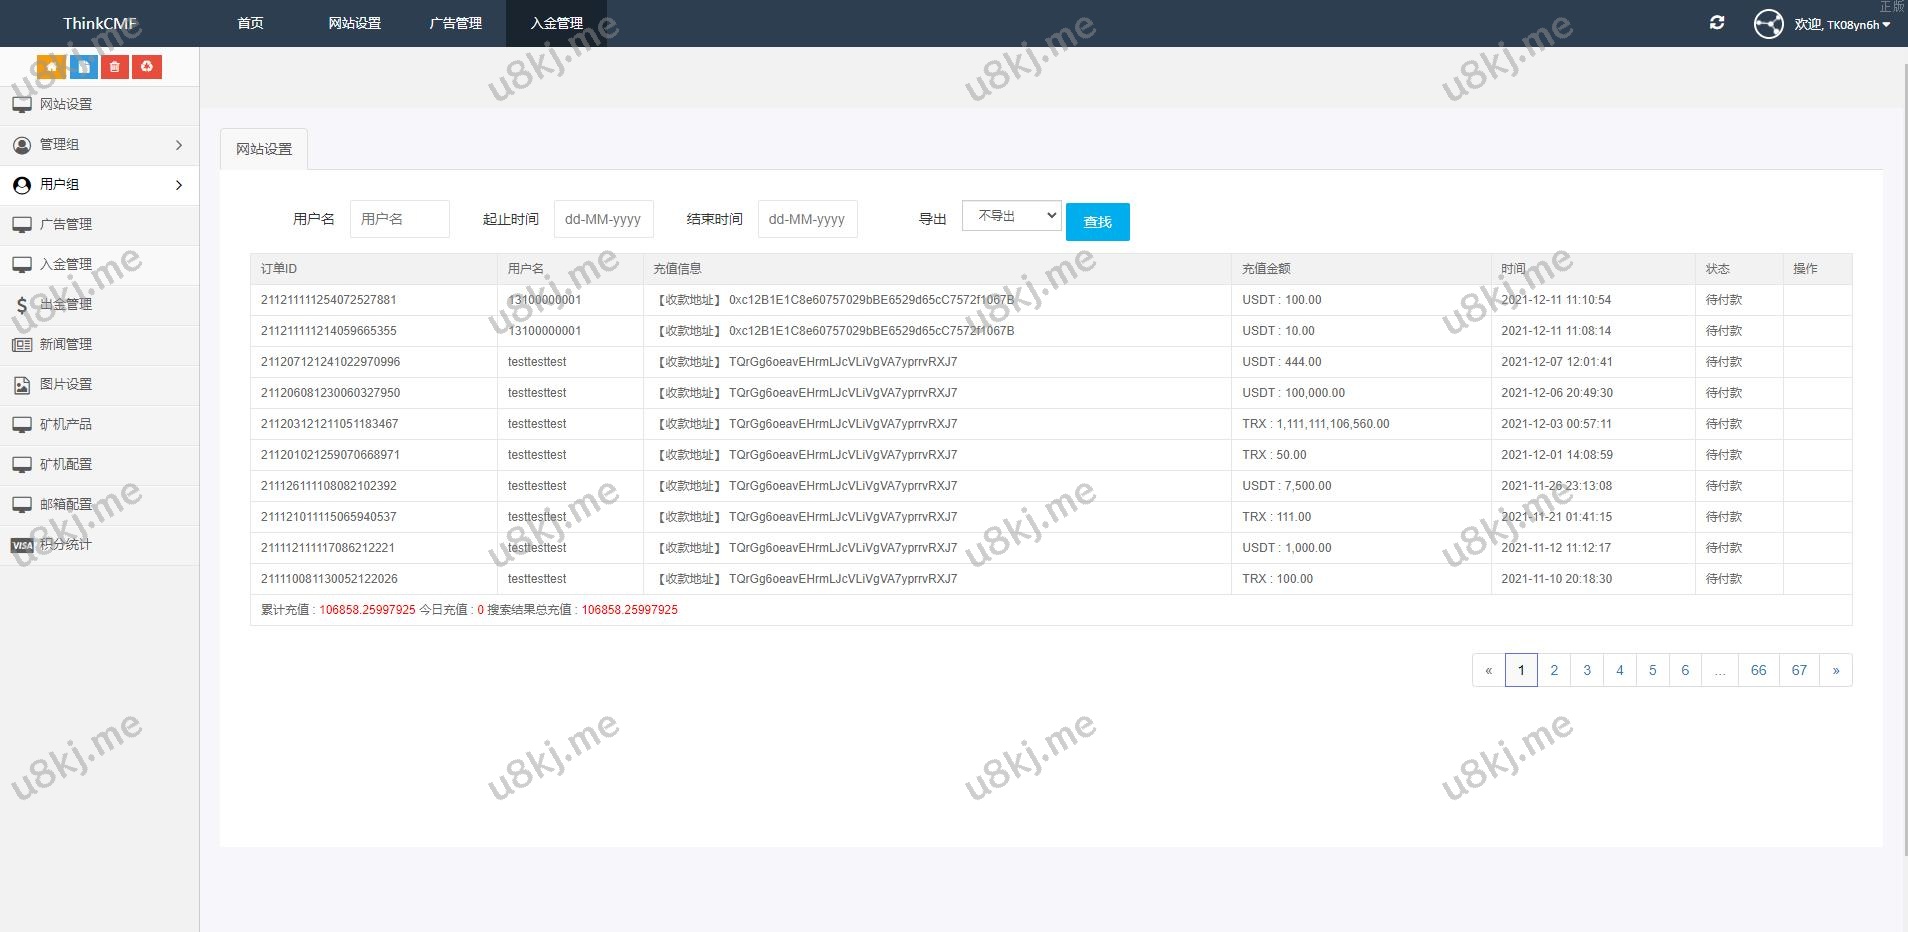Click the red recycle shortcut icon

147,67
